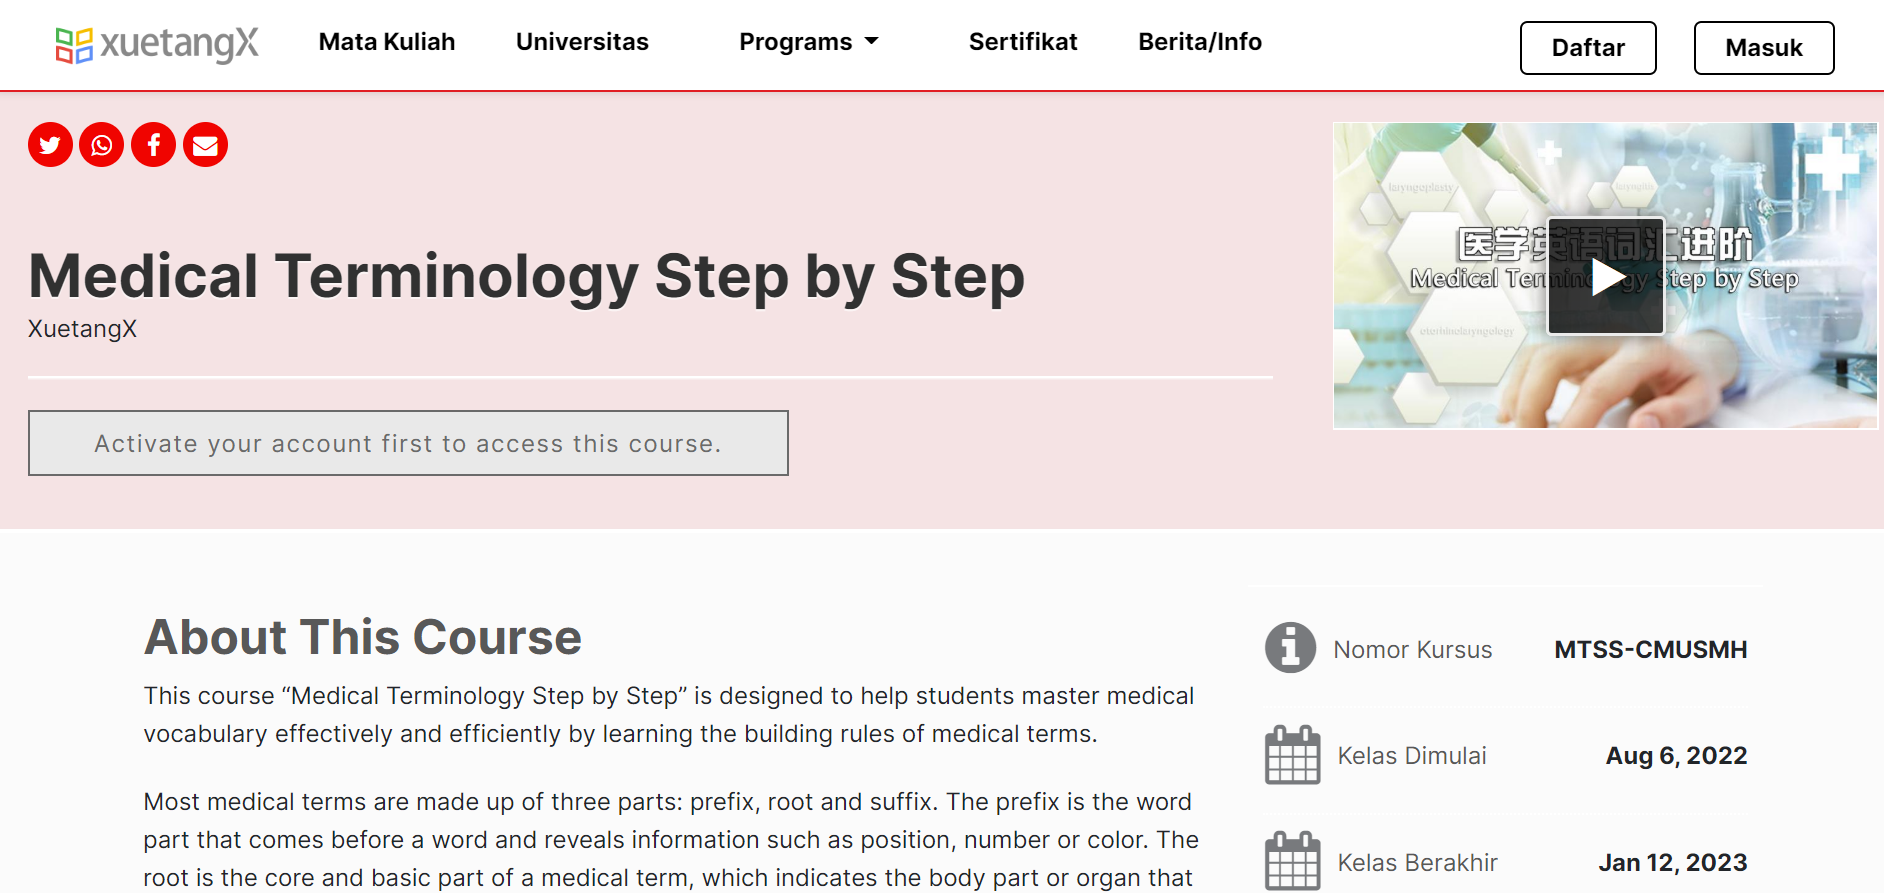Click the Daftar button
1884x893 pixels.
point(1587,48)
